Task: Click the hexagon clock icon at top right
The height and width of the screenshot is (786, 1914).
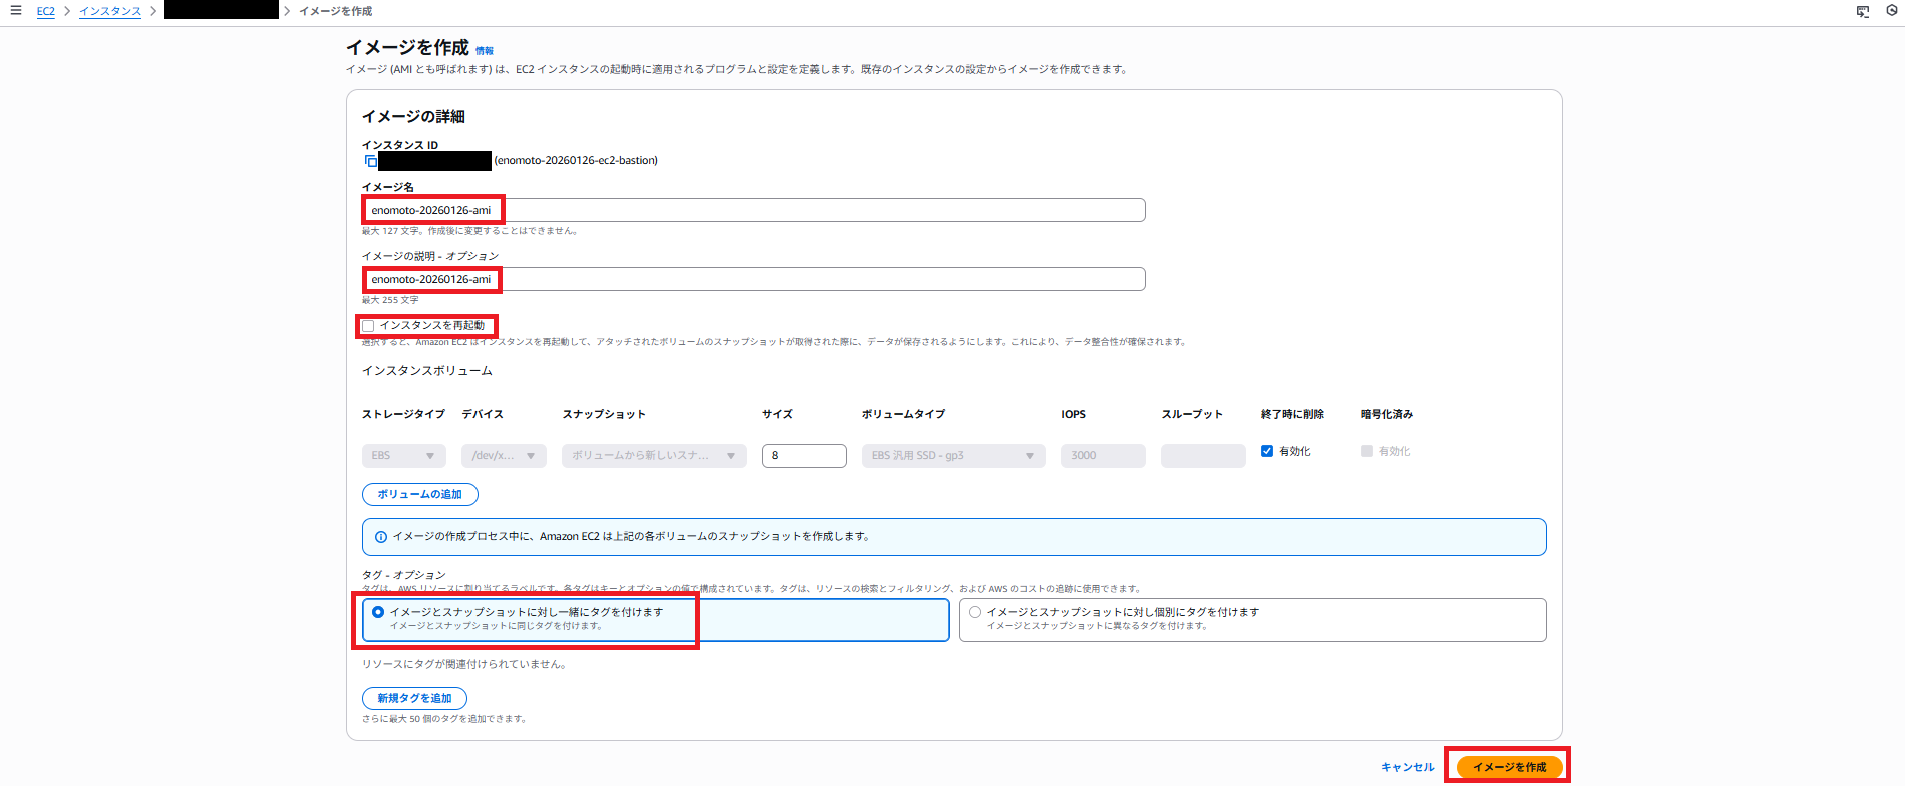Action: pyautogui.click(x=1892, y=11)
